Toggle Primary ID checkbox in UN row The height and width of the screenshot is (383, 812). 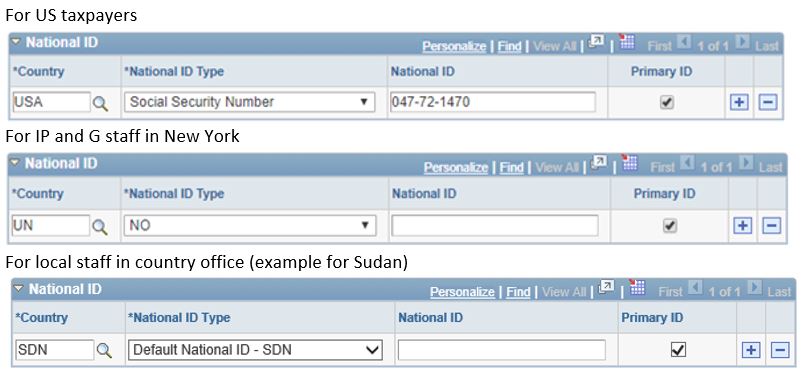tap(670, 226)
